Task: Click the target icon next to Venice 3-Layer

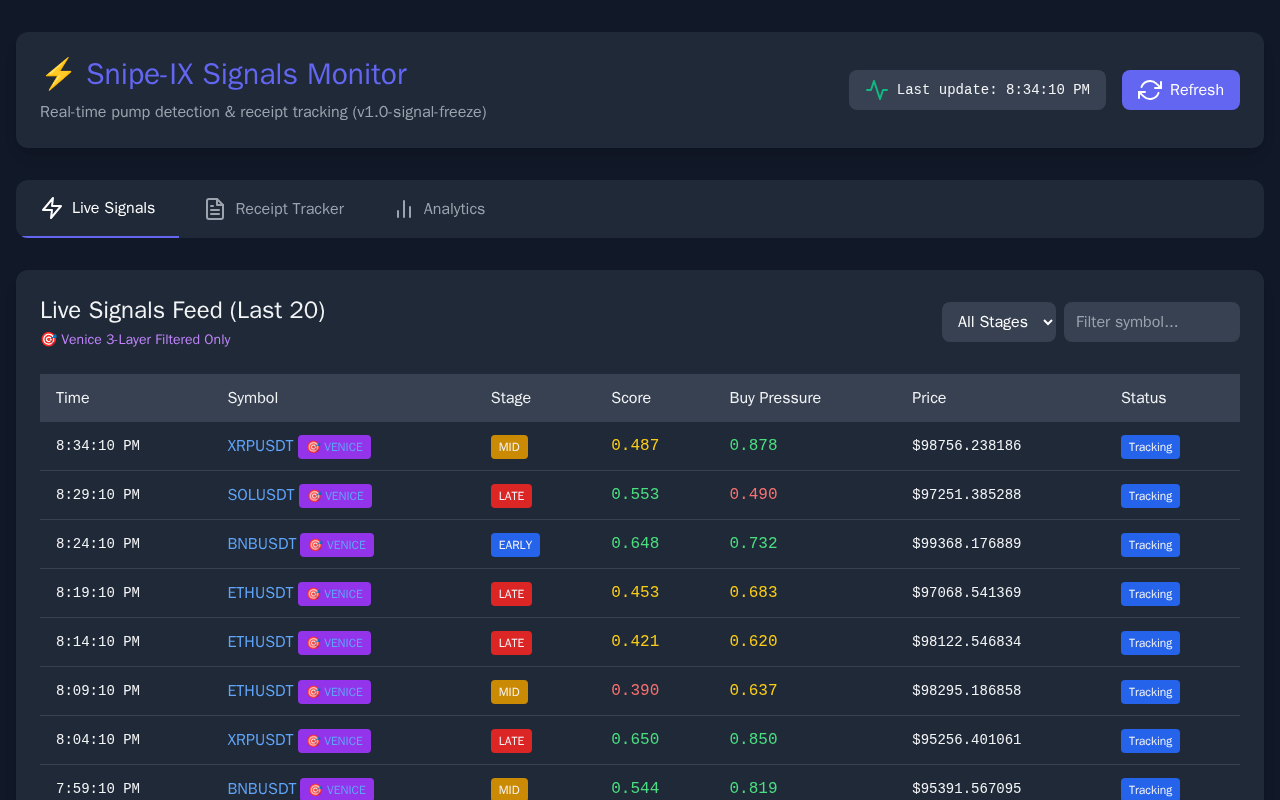Action: pos(48,340)
